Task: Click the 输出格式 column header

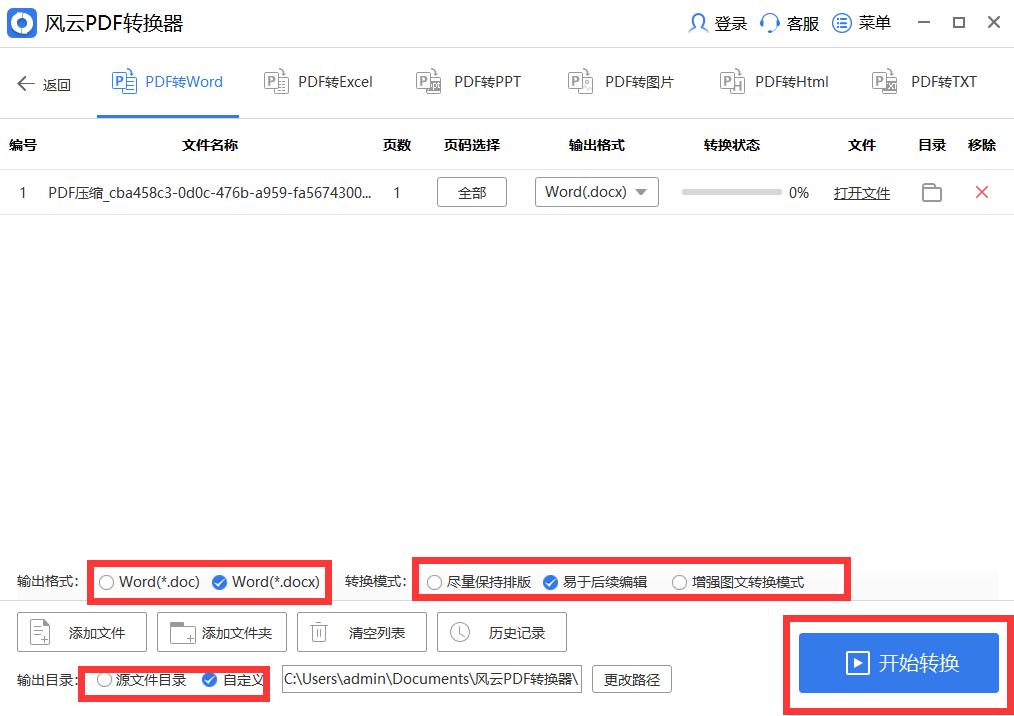Action: coord(596,145)
